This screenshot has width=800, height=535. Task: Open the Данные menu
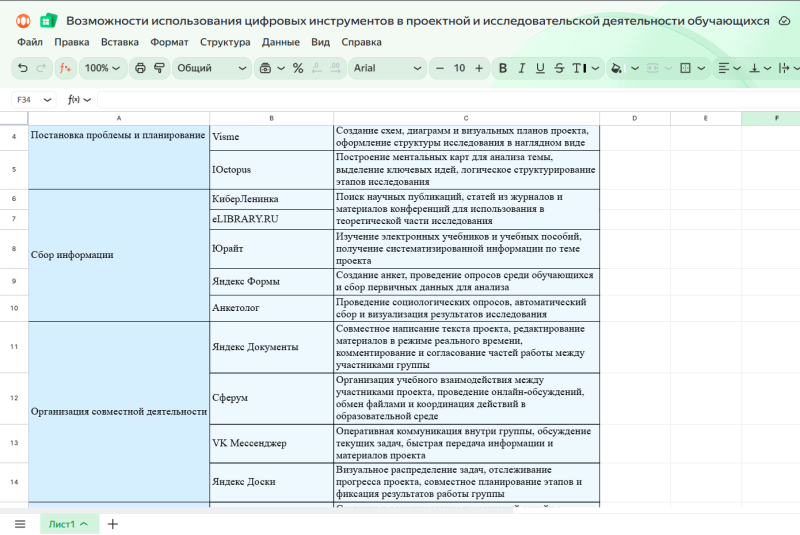click(281, 42)
